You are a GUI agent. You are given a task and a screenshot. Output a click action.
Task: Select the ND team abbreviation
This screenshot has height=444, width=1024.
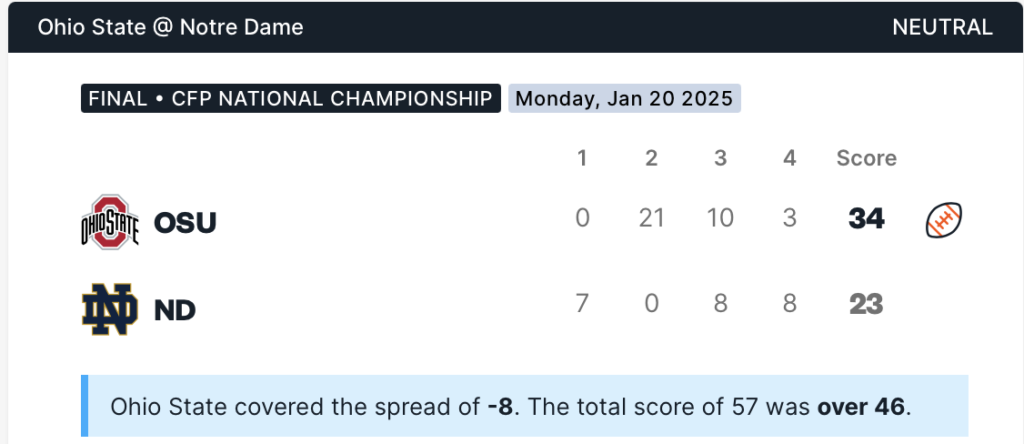(x=175, y=309)
